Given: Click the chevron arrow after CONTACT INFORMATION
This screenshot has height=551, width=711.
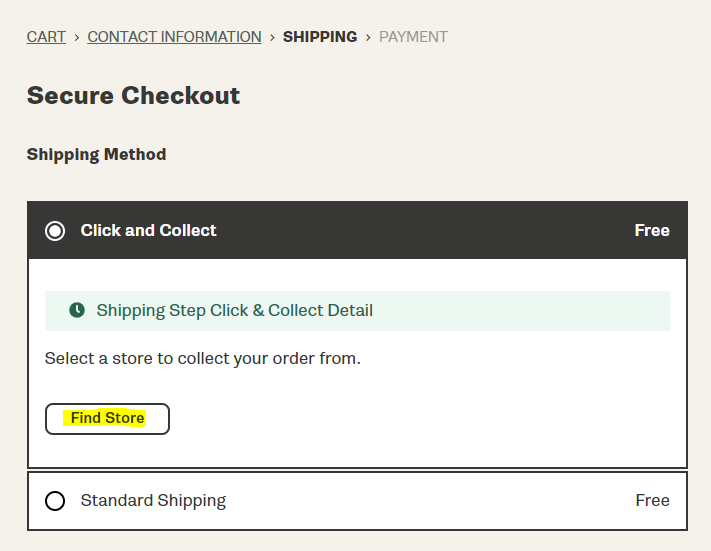Looking at the screenshot, I should tap(272, 37).
